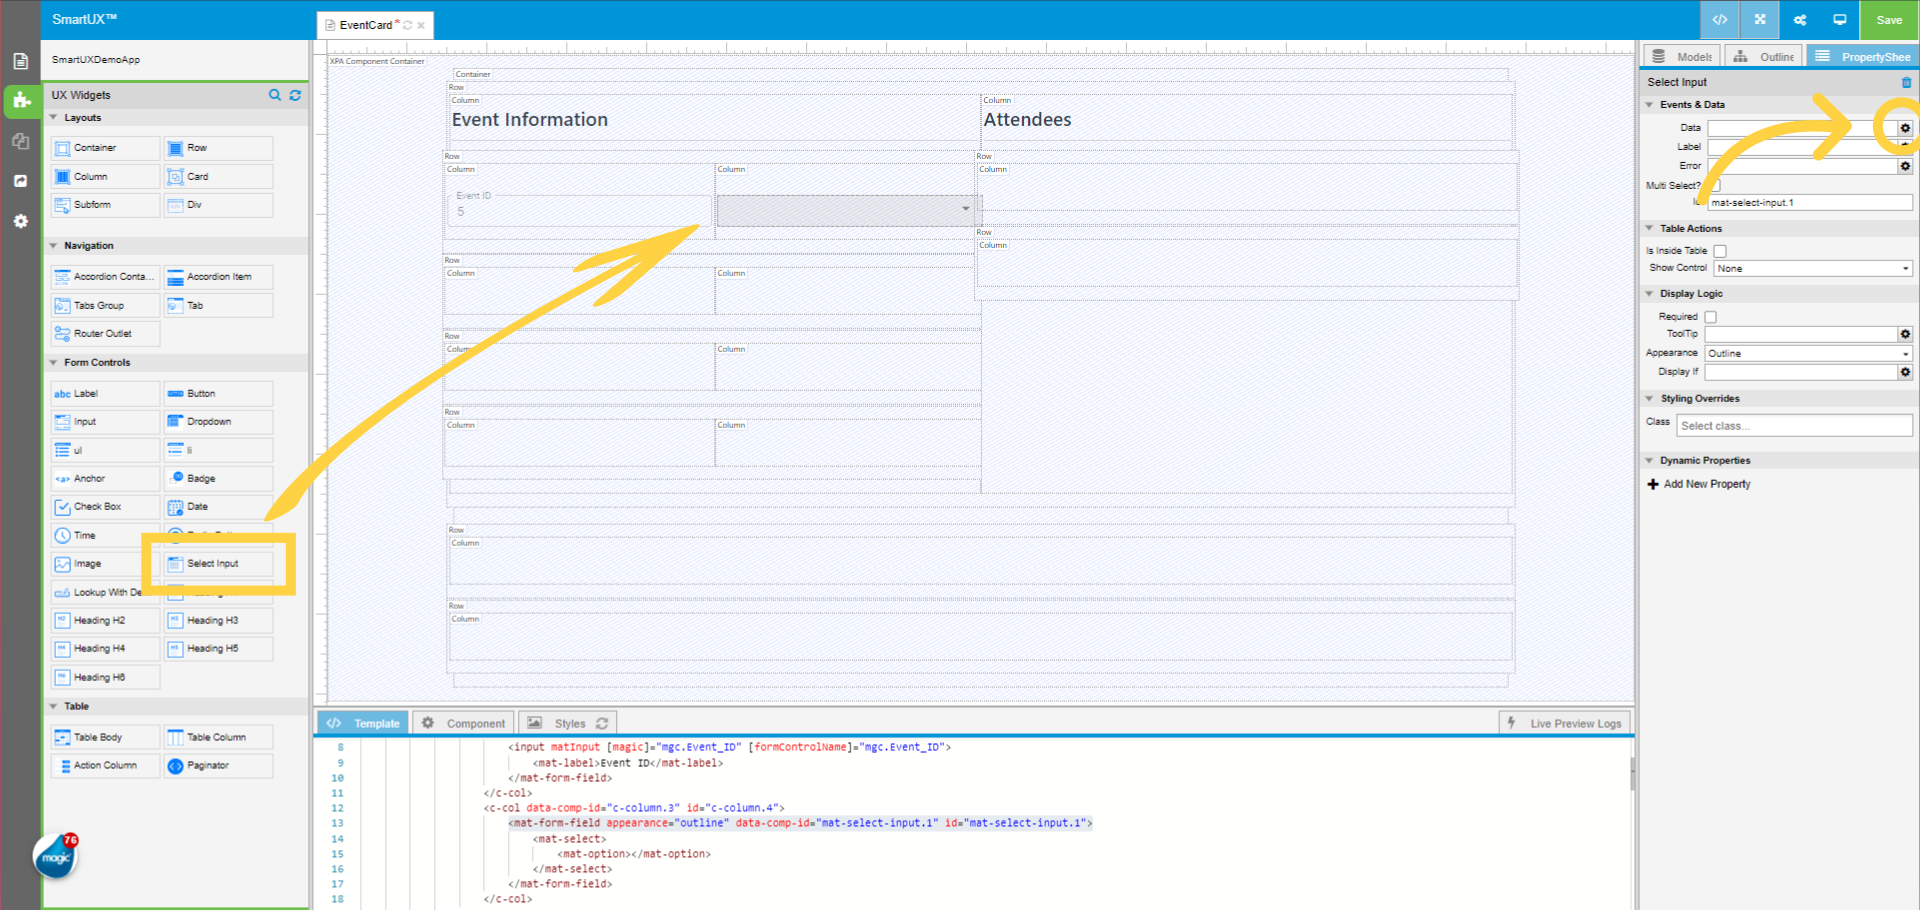Screen dimensions: 1920x910
Task: Enable the Required checkbox under Display Logic
Action: [x=1710, y=316]
